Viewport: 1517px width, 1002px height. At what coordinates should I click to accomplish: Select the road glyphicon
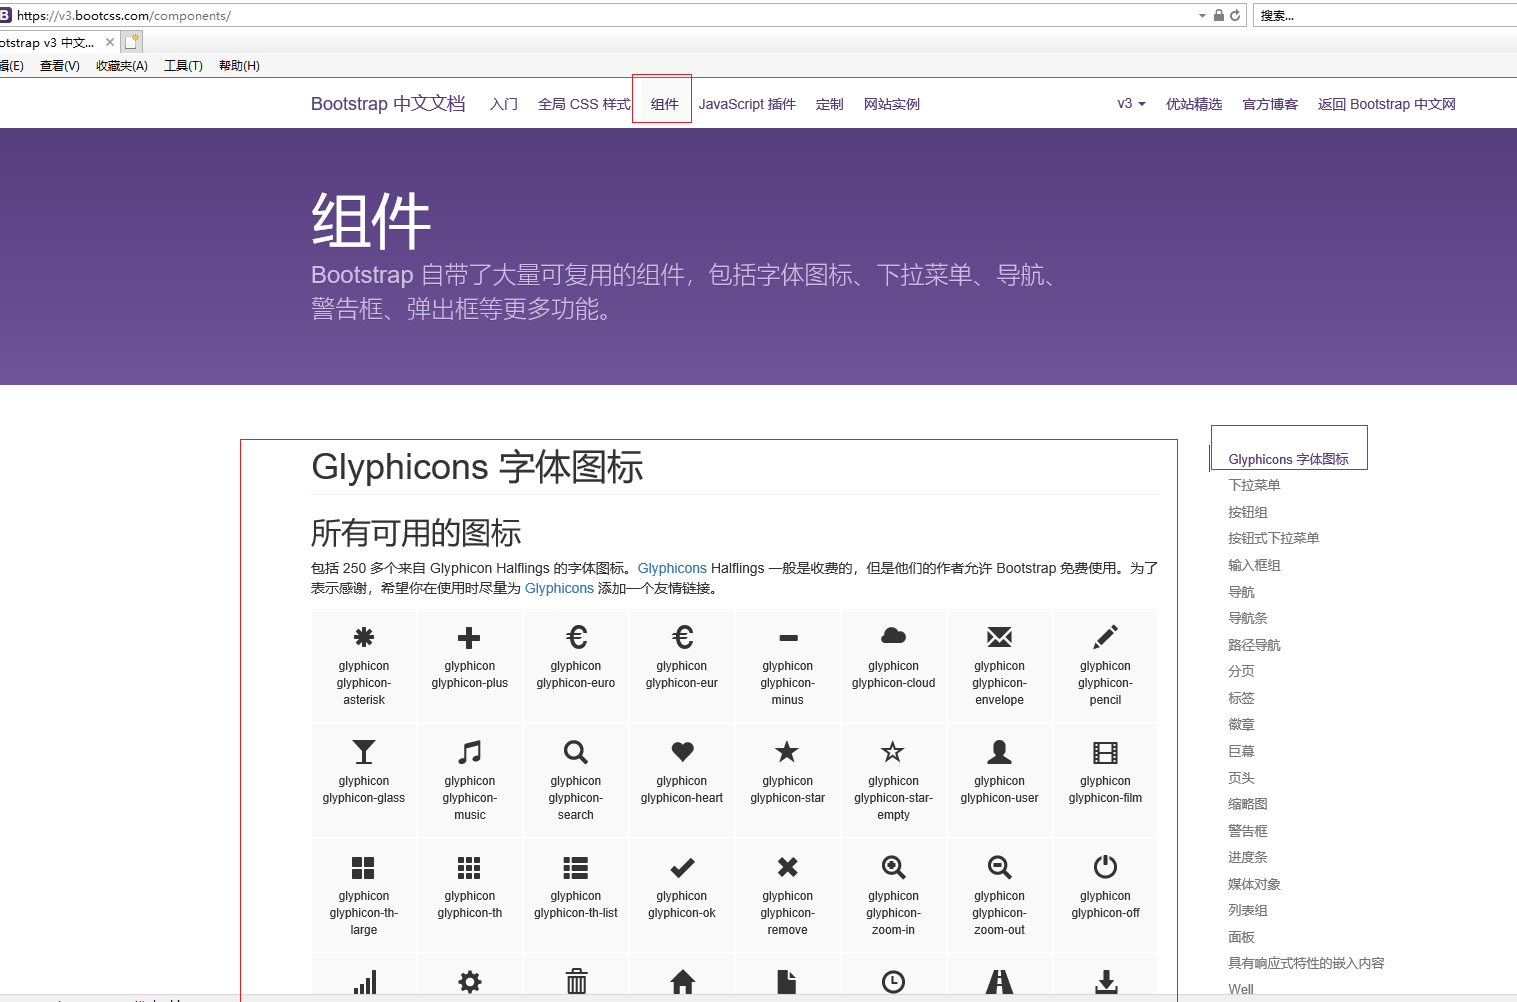coord(1000,982)
